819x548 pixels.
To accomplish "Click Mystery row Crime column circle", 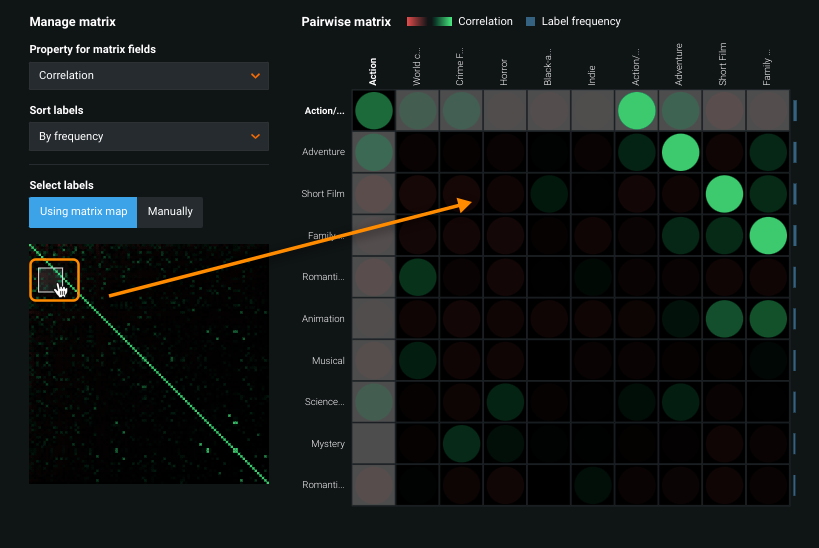I will 461,444.
